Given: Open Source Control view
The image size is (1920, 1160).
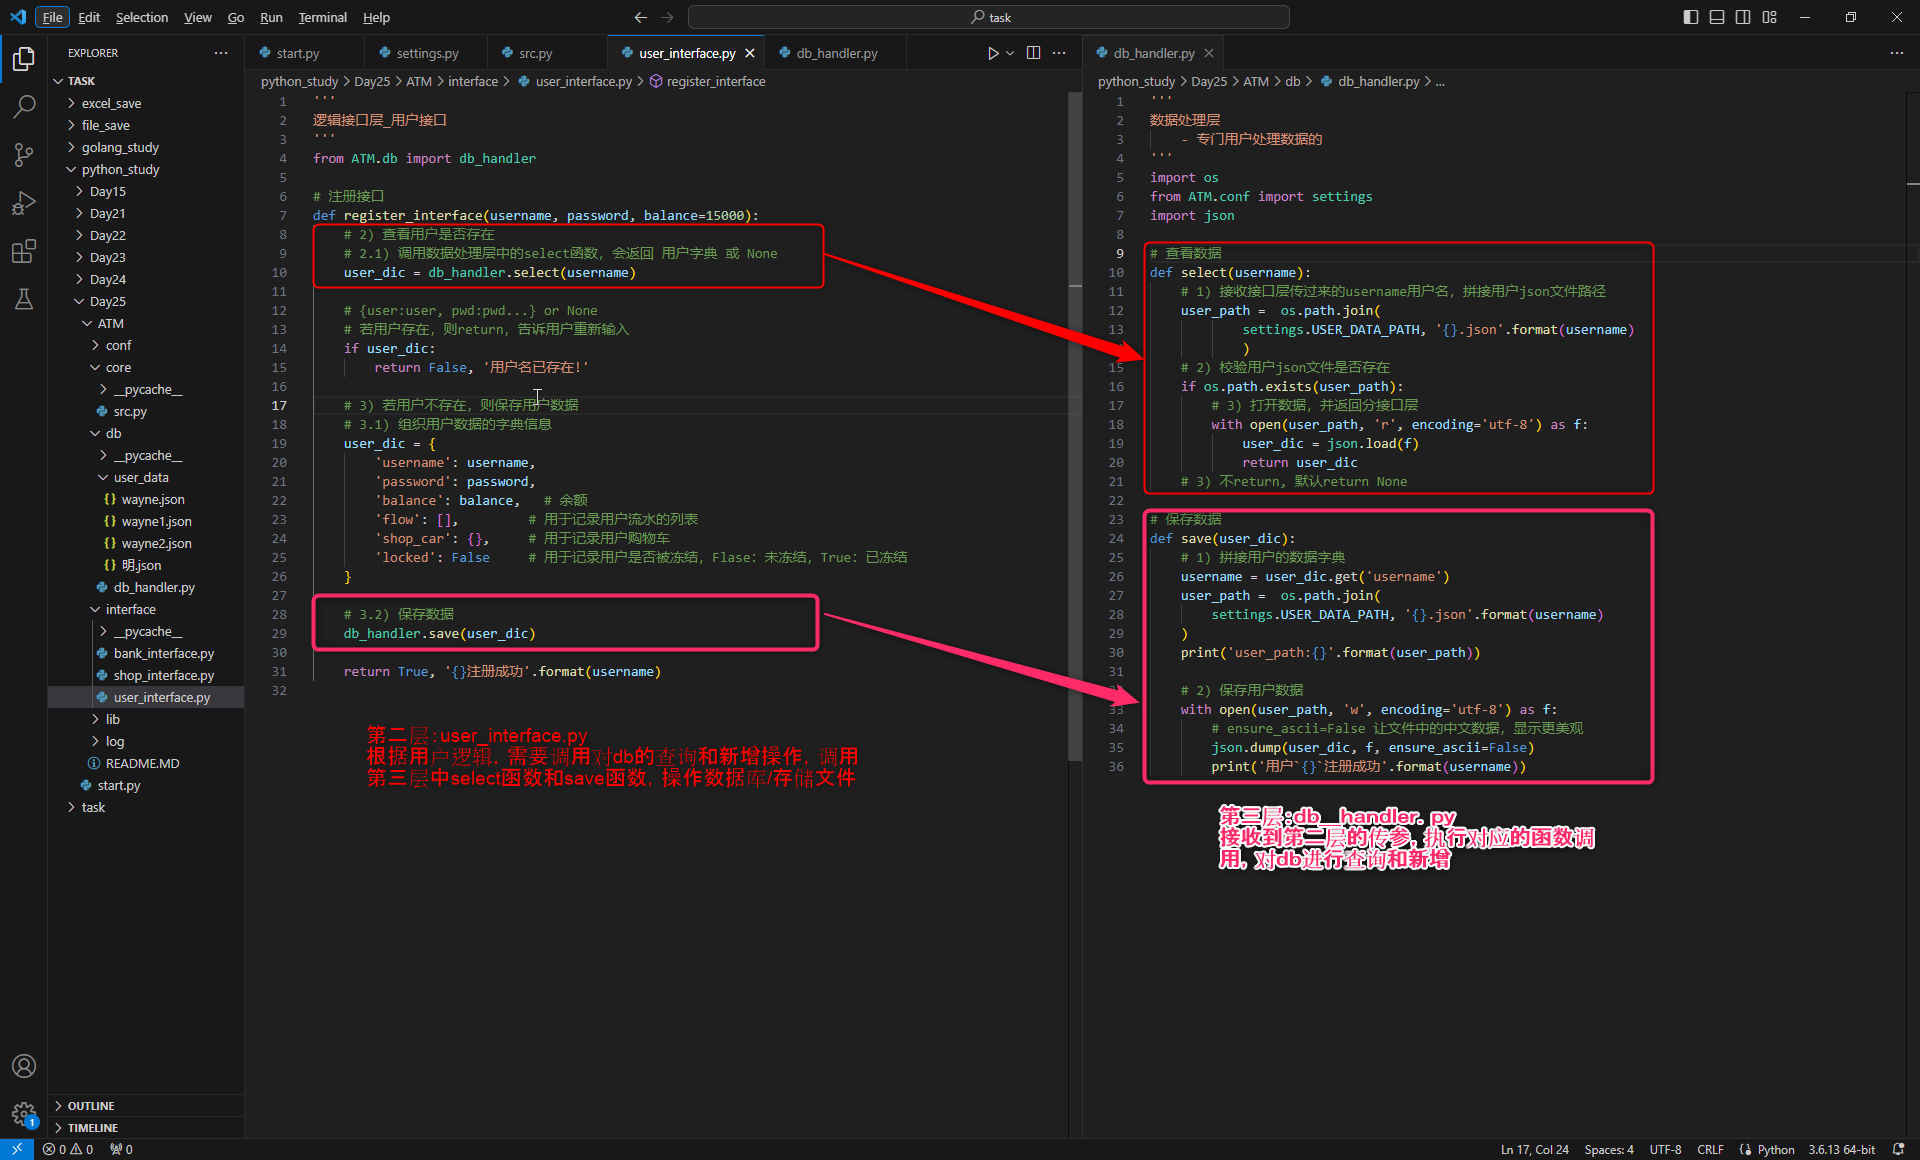Looking at the screenshot, I should pos(24,154).
